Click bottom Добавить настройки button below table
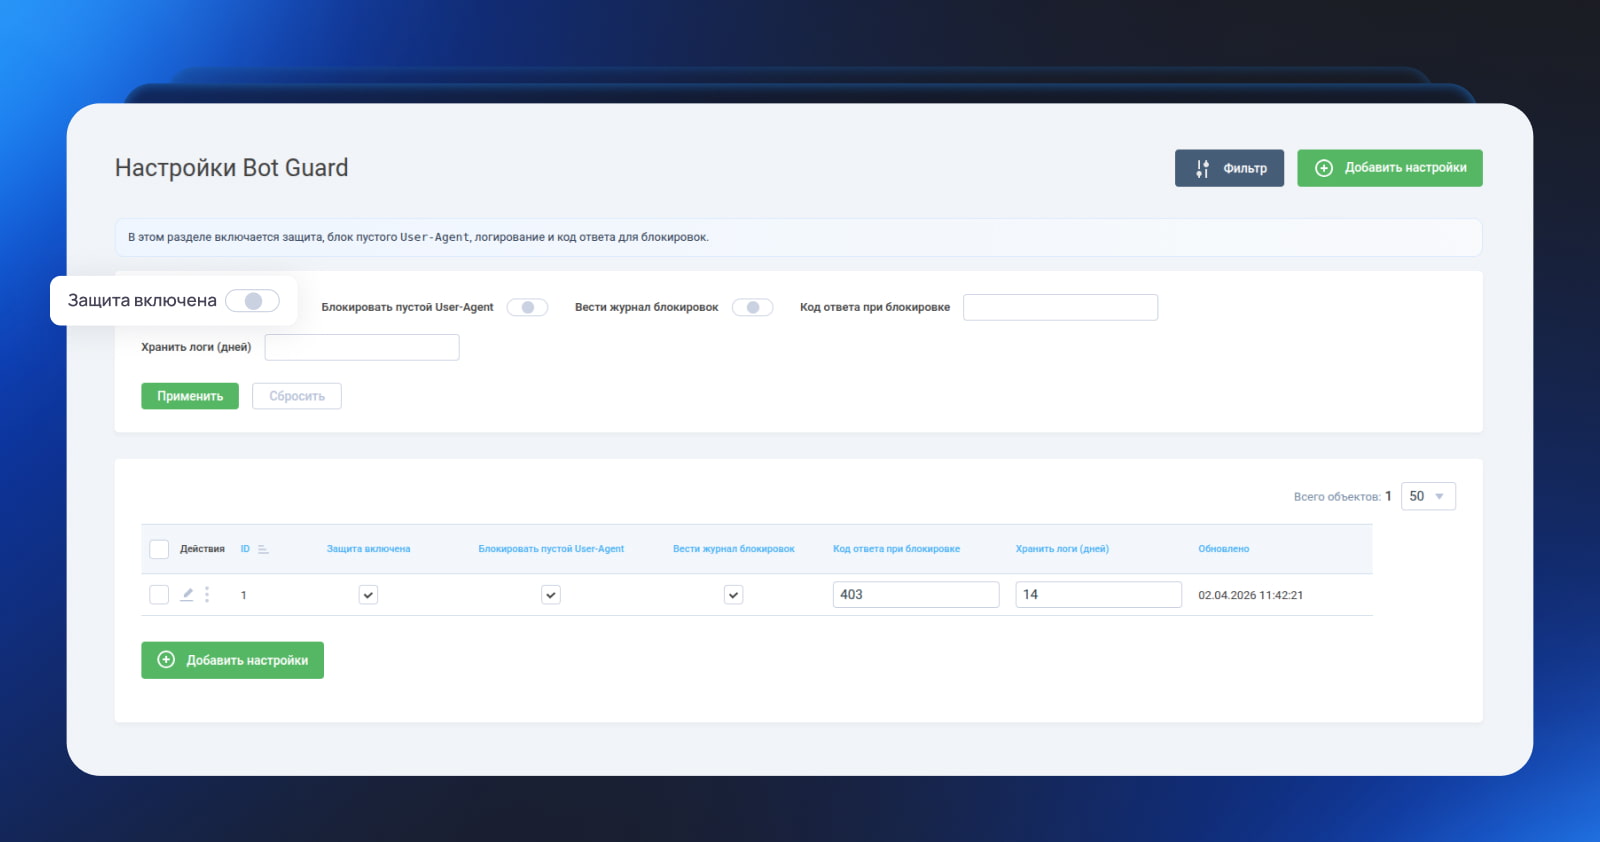Viewport: 1600px width, 842px height. coord(232,660)
